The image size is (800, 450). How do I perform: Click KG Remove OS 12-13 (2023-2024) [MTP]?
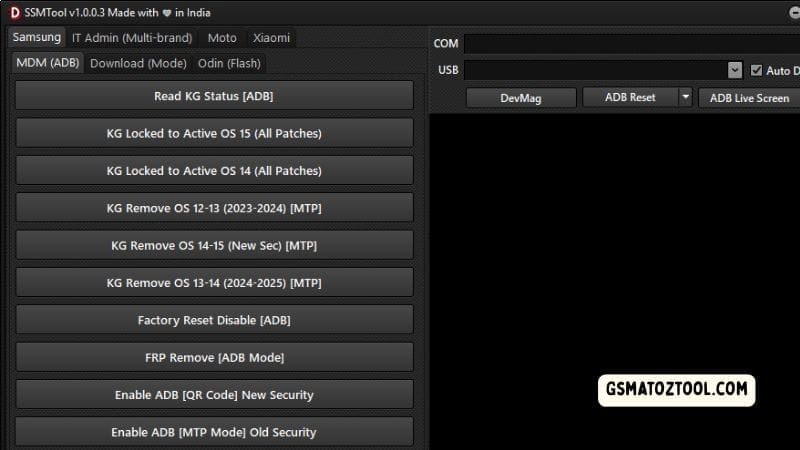(x=214, y=208)
